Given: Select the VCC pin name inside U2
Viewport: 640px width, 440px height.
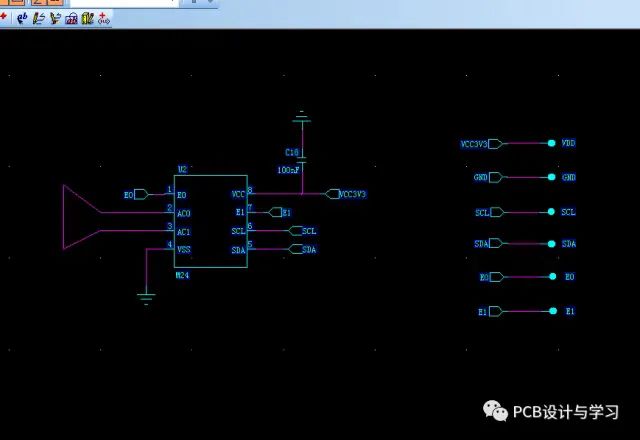Looking at the screenshot, I should tap(238, 194).
